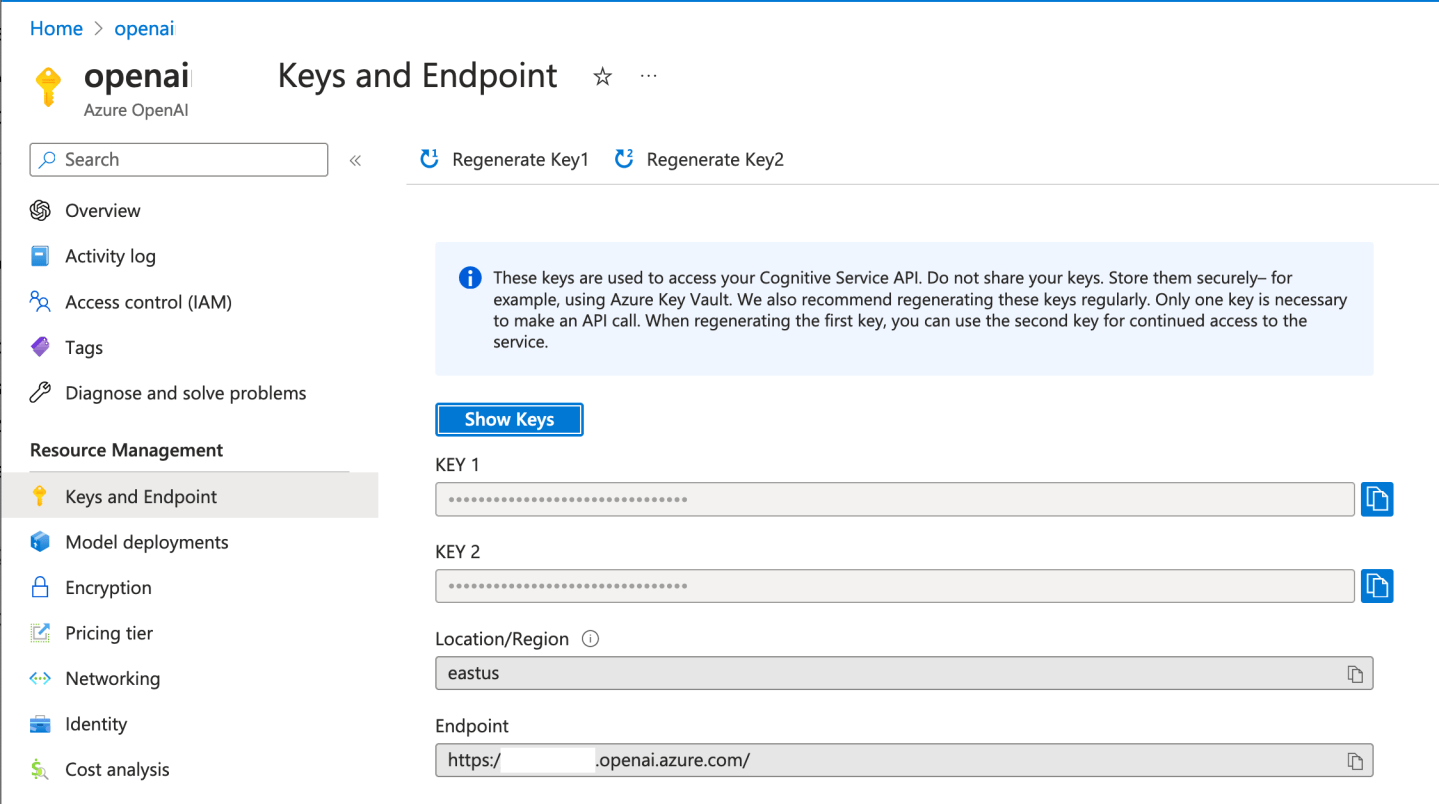Select the KEY 2 masked field
This screenshot has height=804, width=1439.
pyautogui.click(x=895, y=585)
